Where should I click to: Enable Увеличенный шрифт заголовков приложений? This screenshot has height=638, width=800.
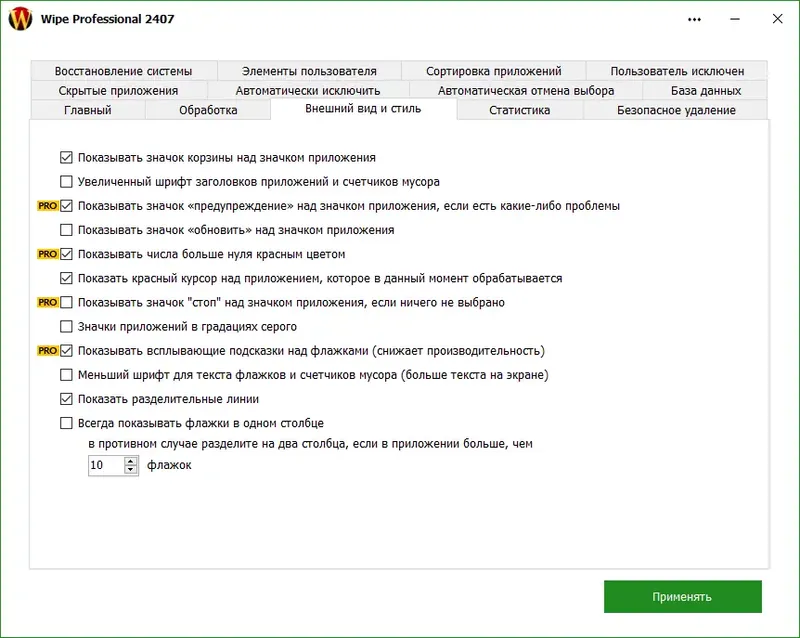click(66, 180)
